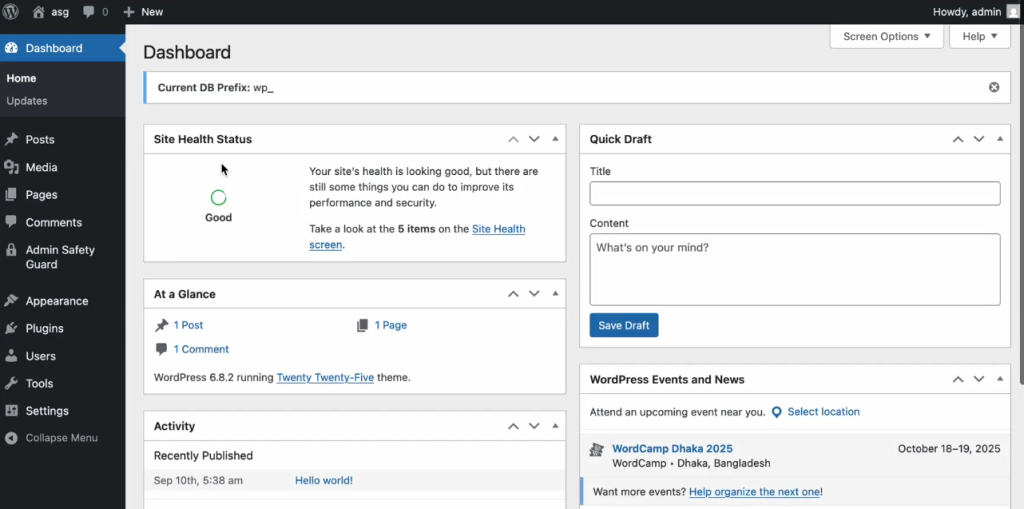Click the Save Draft button
1024x509 pixels.
[x=623, y=326]
